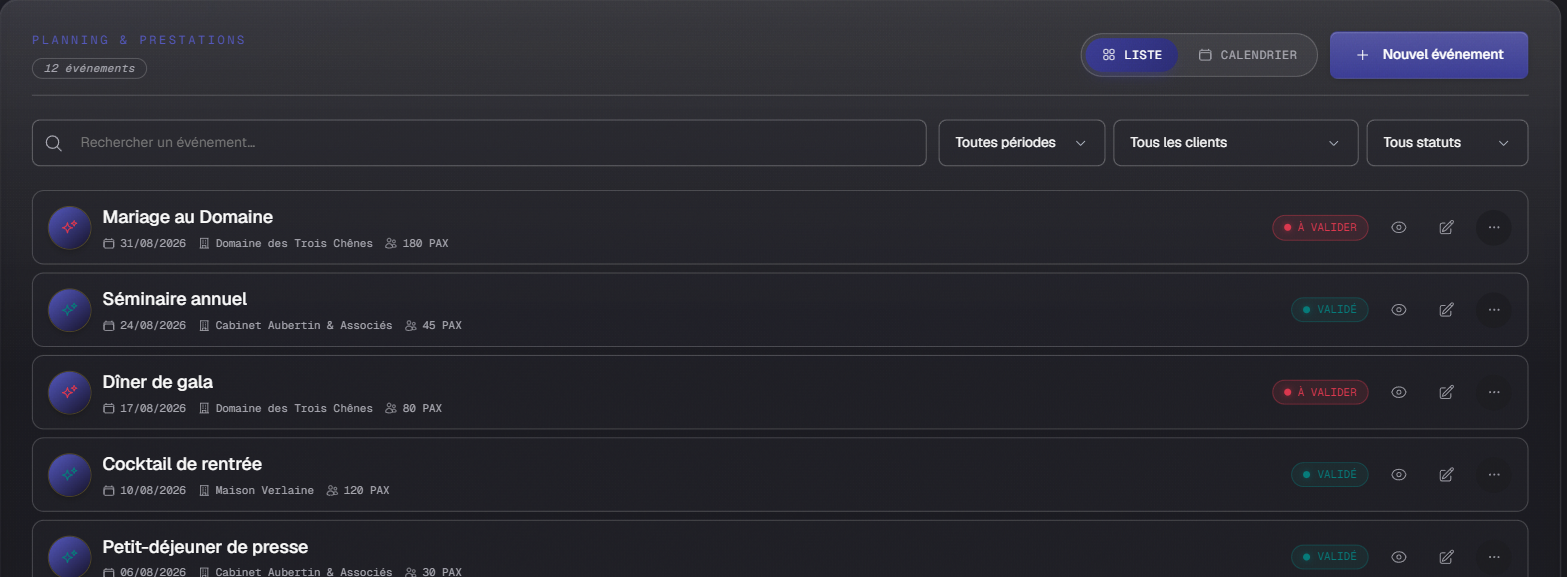Open more options for Séminaire annuel

(x=1494, y=310)
